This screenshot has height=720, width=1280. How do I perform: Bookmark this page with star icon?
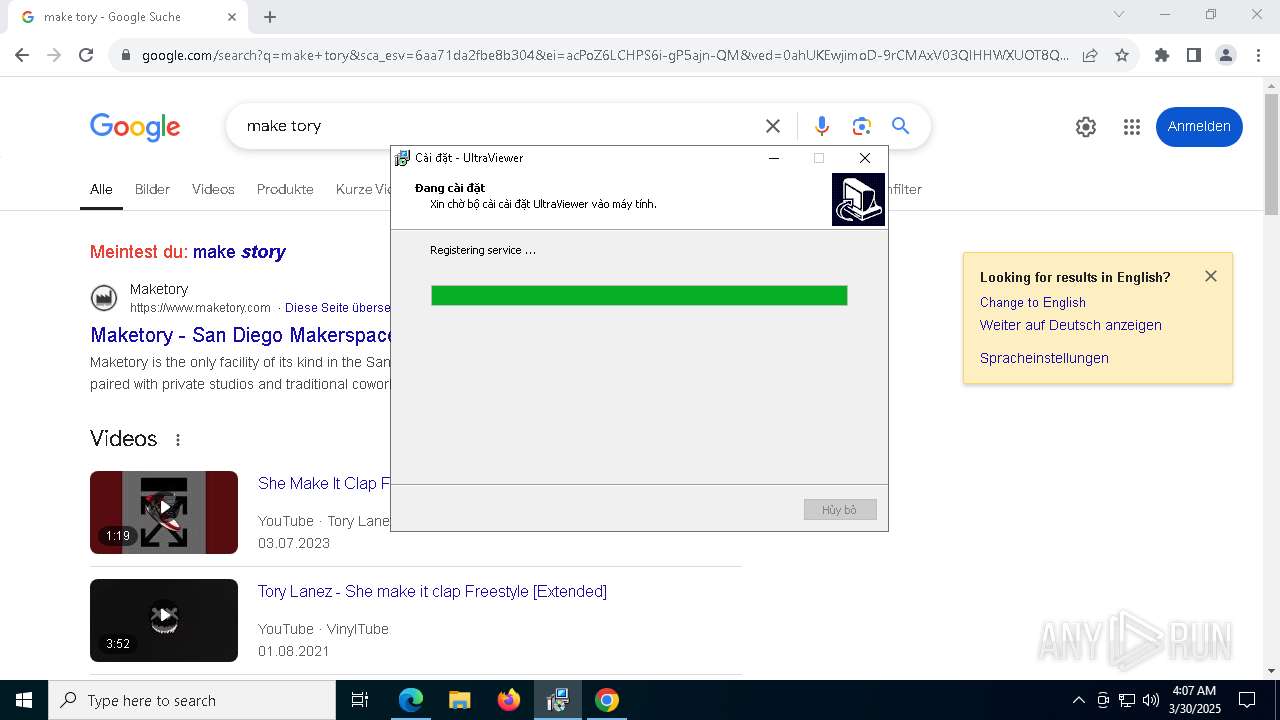[1122, 55]
